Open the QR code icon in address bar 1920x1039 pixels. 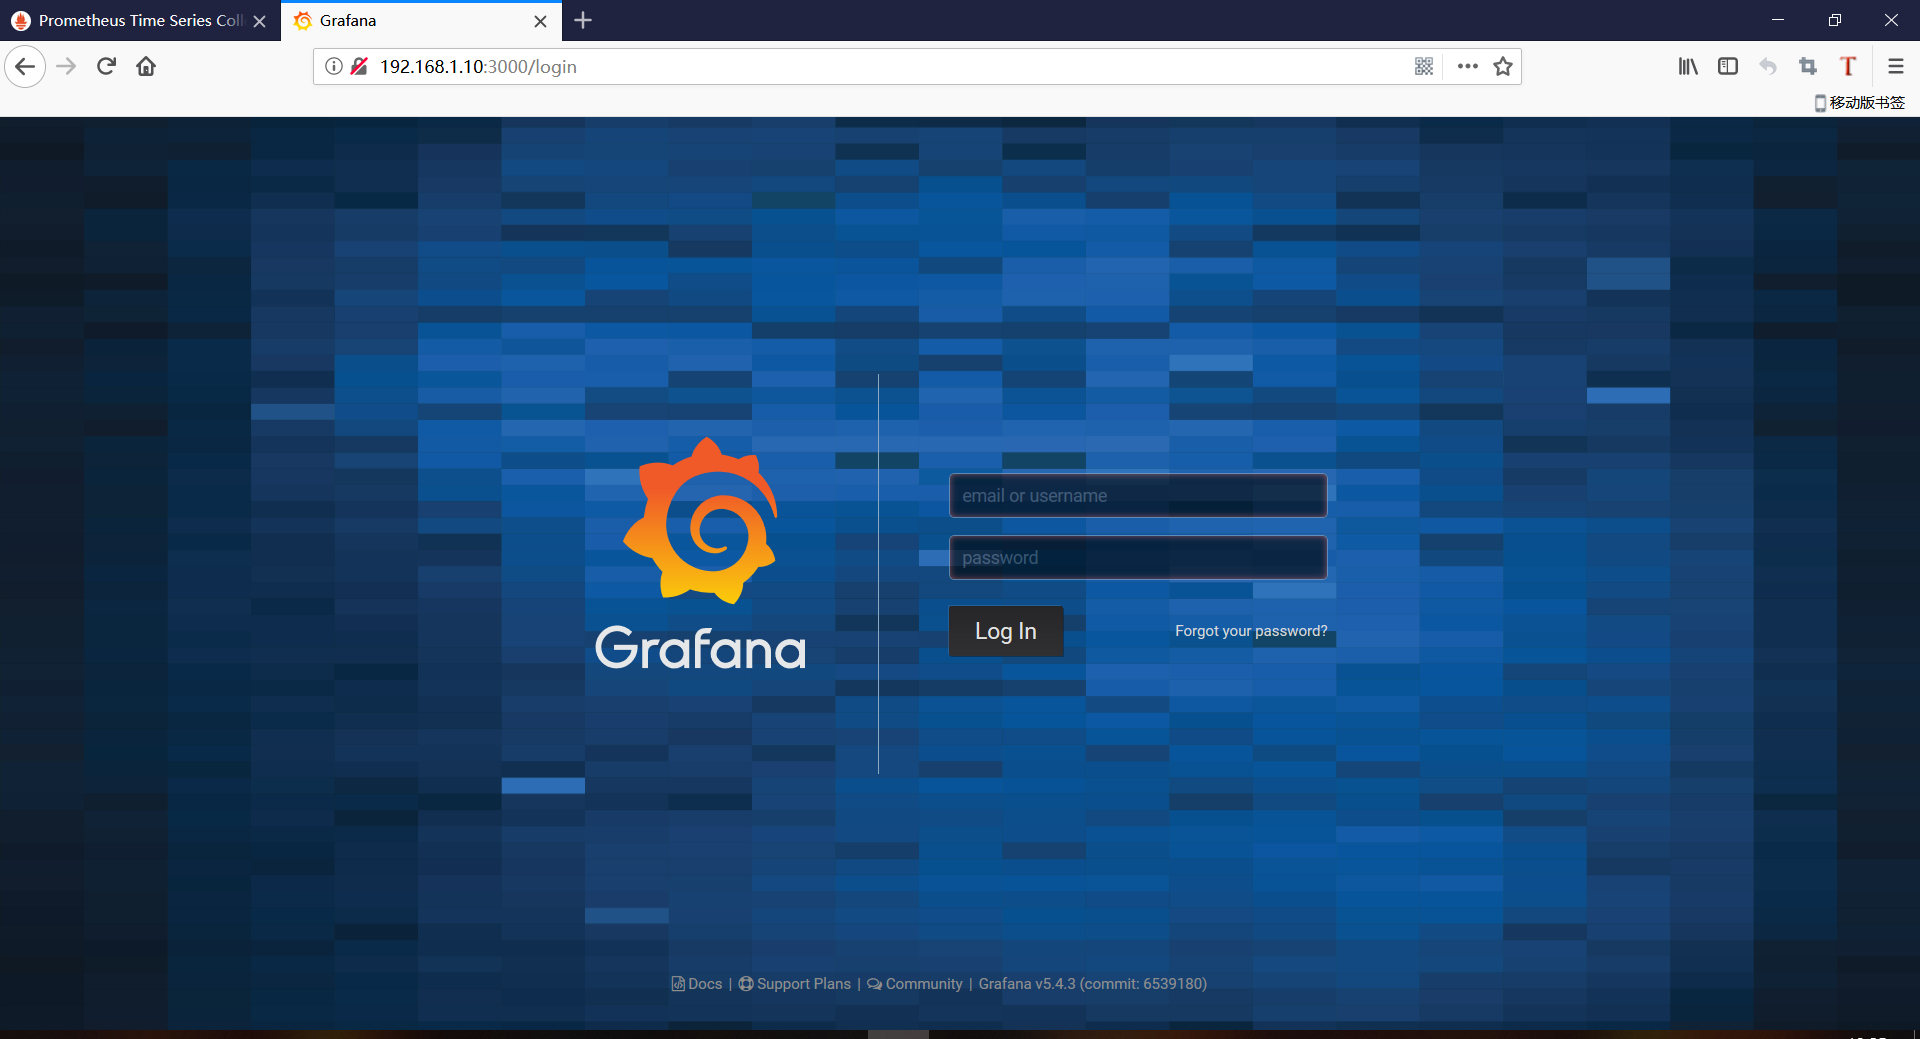point(1424,67)
